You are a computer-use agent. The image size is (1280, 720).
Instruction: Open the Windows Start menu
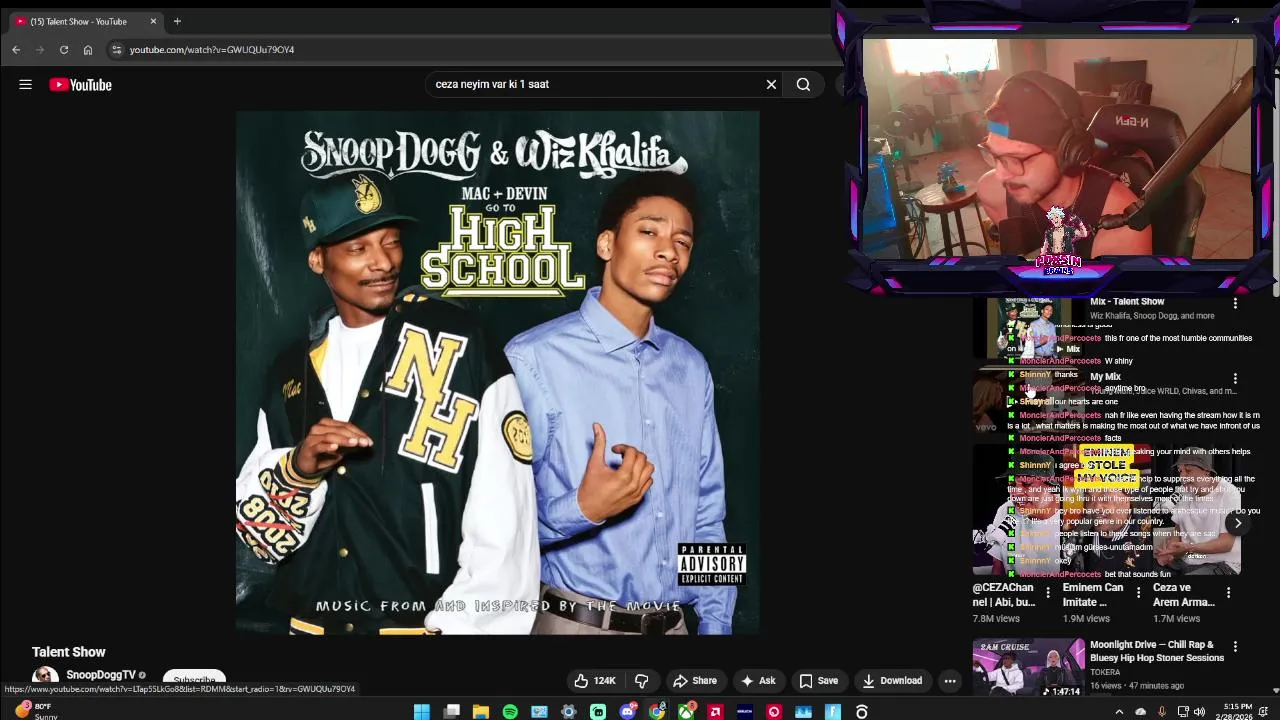(422, 712)
